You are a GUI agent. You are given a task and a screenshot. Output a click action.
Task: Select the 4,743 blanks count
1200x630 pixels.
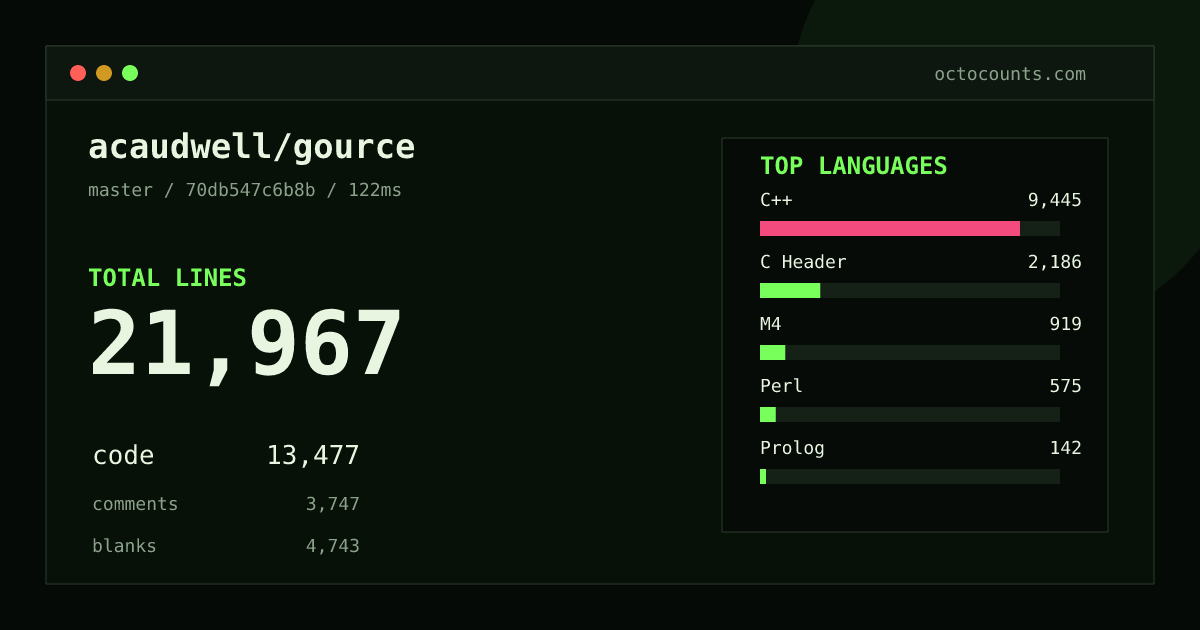pyautogui.click(x=333, y=546)
